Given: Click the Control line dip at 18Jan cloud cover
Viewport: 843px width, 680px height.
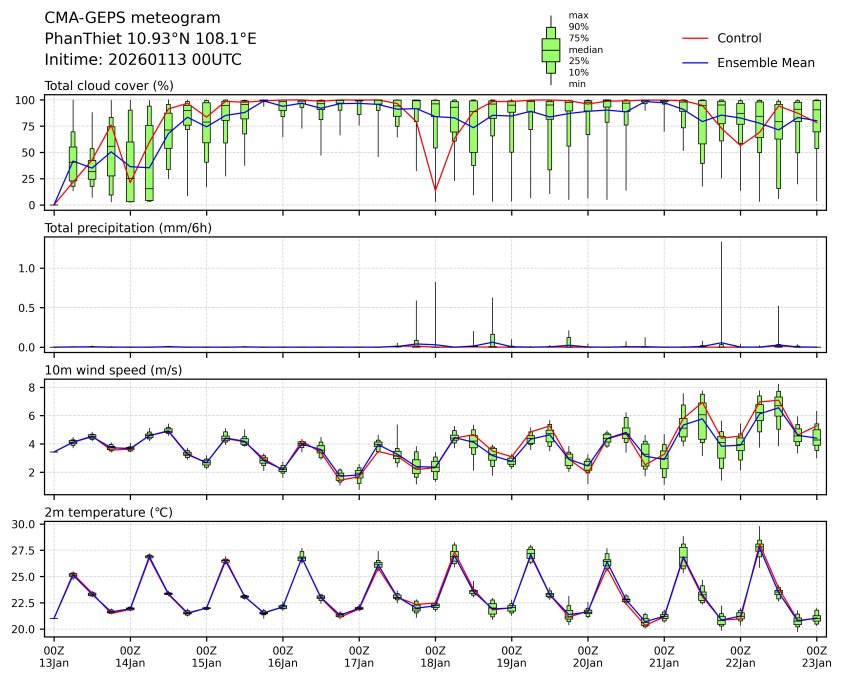Looking at the screenshot, I should [435, 189].
